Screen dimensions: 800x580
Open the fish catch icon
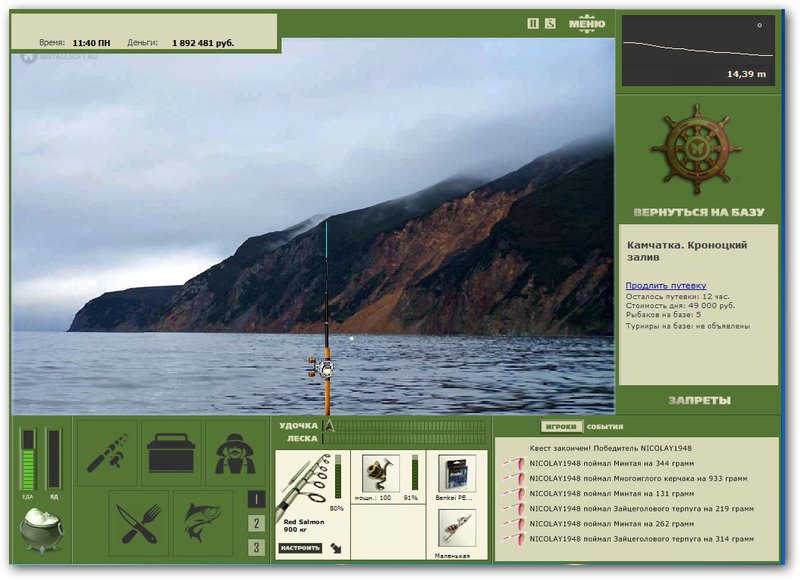click(x=203, y=523)
